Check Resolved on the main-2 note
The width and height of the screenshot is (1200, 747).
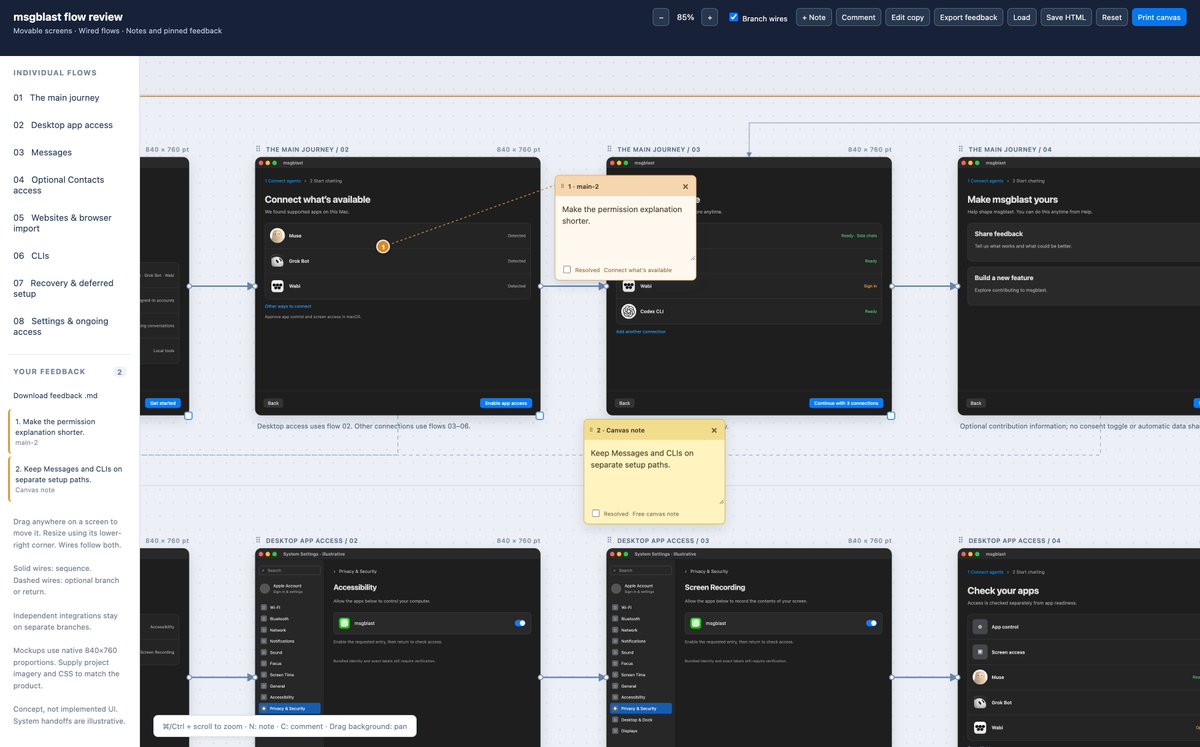pyautogui.click(x=567, y=270)
